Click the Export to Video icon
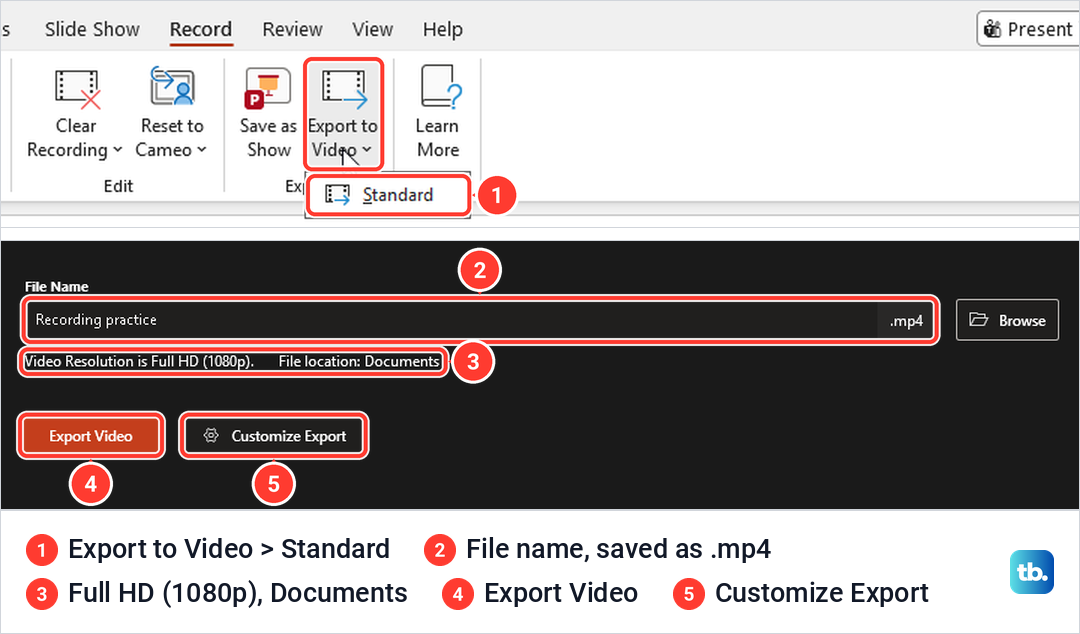The height and width of the screenshot is (634, 1080). (344, 89)
